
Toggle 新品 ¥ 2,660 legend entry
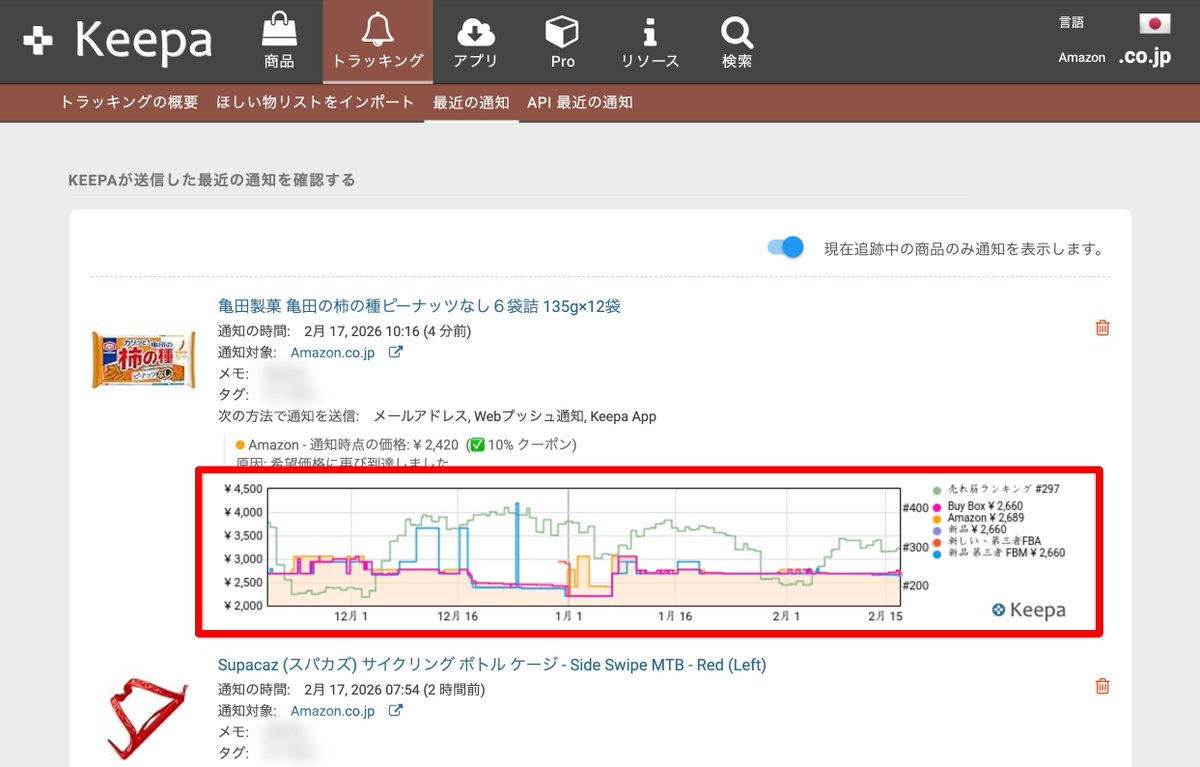[x=968, y=529]
